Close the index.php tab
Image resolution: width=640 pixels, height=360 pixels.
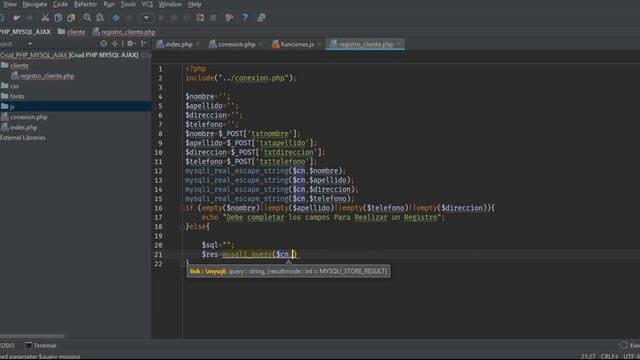point(198,44)
